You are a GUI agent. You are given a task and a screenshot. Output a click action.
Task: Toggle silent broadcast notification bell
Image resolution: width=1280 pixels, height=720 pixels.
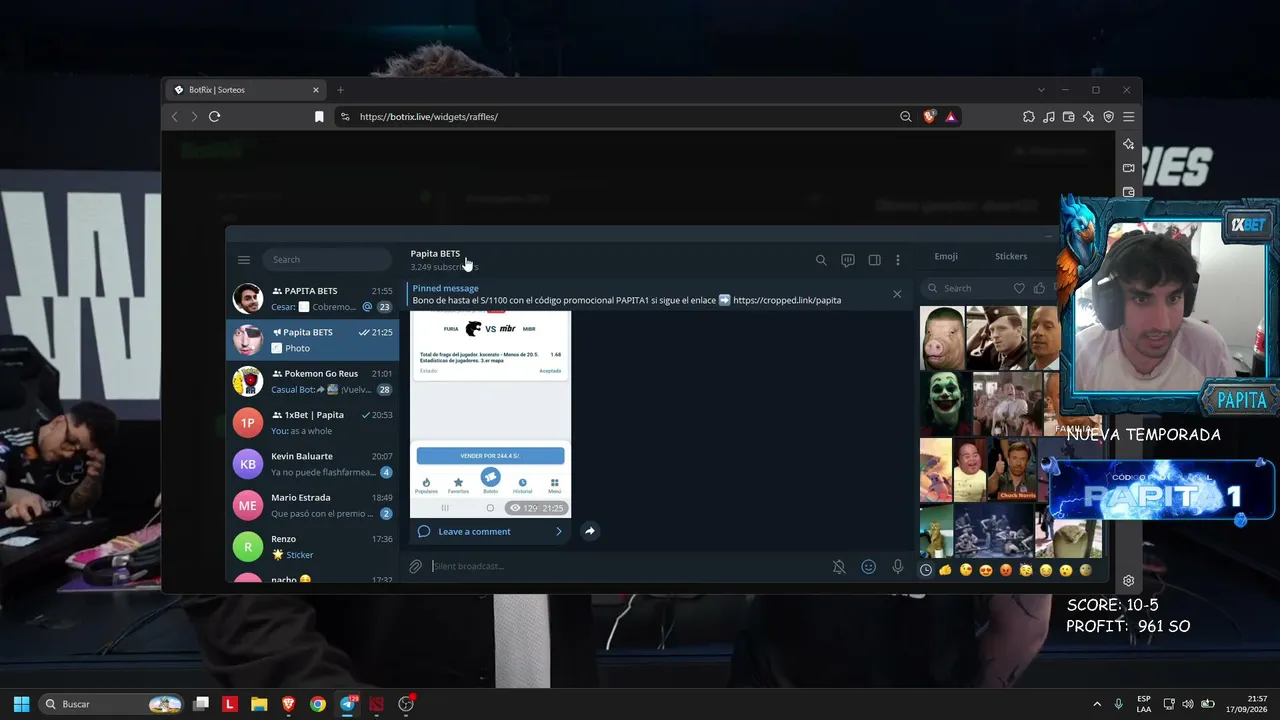pyautogui.click(x=839, y=567)
